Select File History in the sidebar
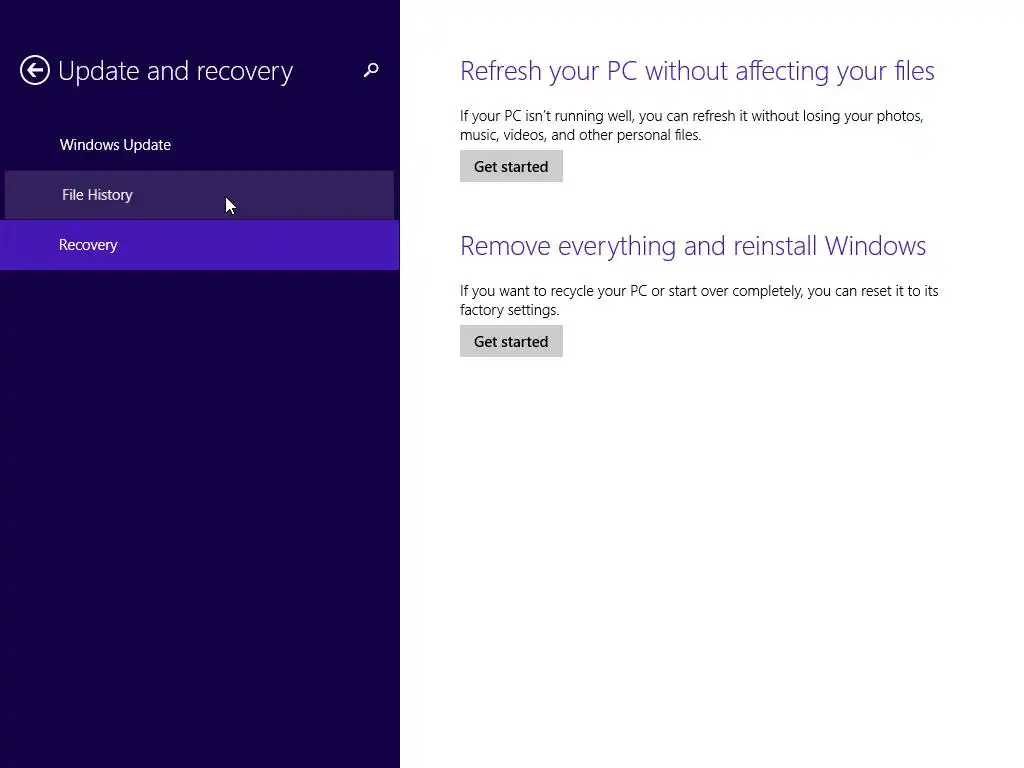Screen dimensions: 1024x768 coord(200,195)
